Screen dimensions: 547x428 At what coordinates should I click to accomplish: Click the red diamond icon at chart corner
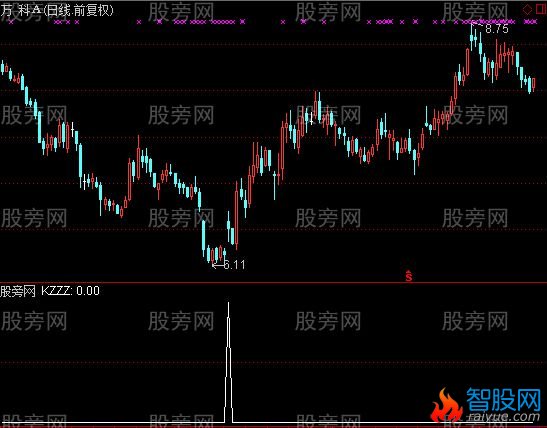click(527, 10)
